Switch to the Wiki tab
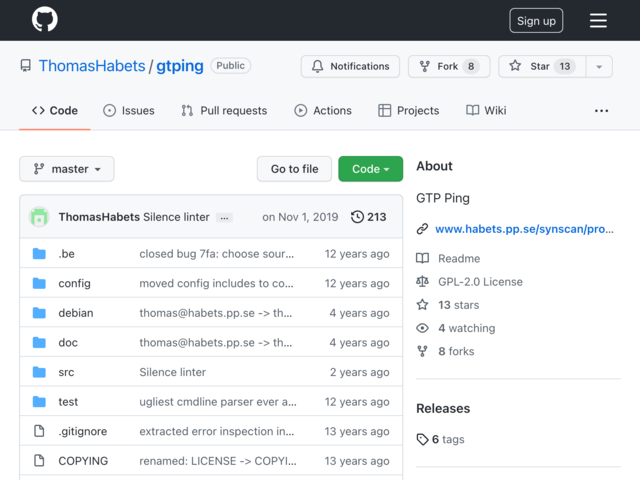Screen dimensions: 640x480 (486, 111)
